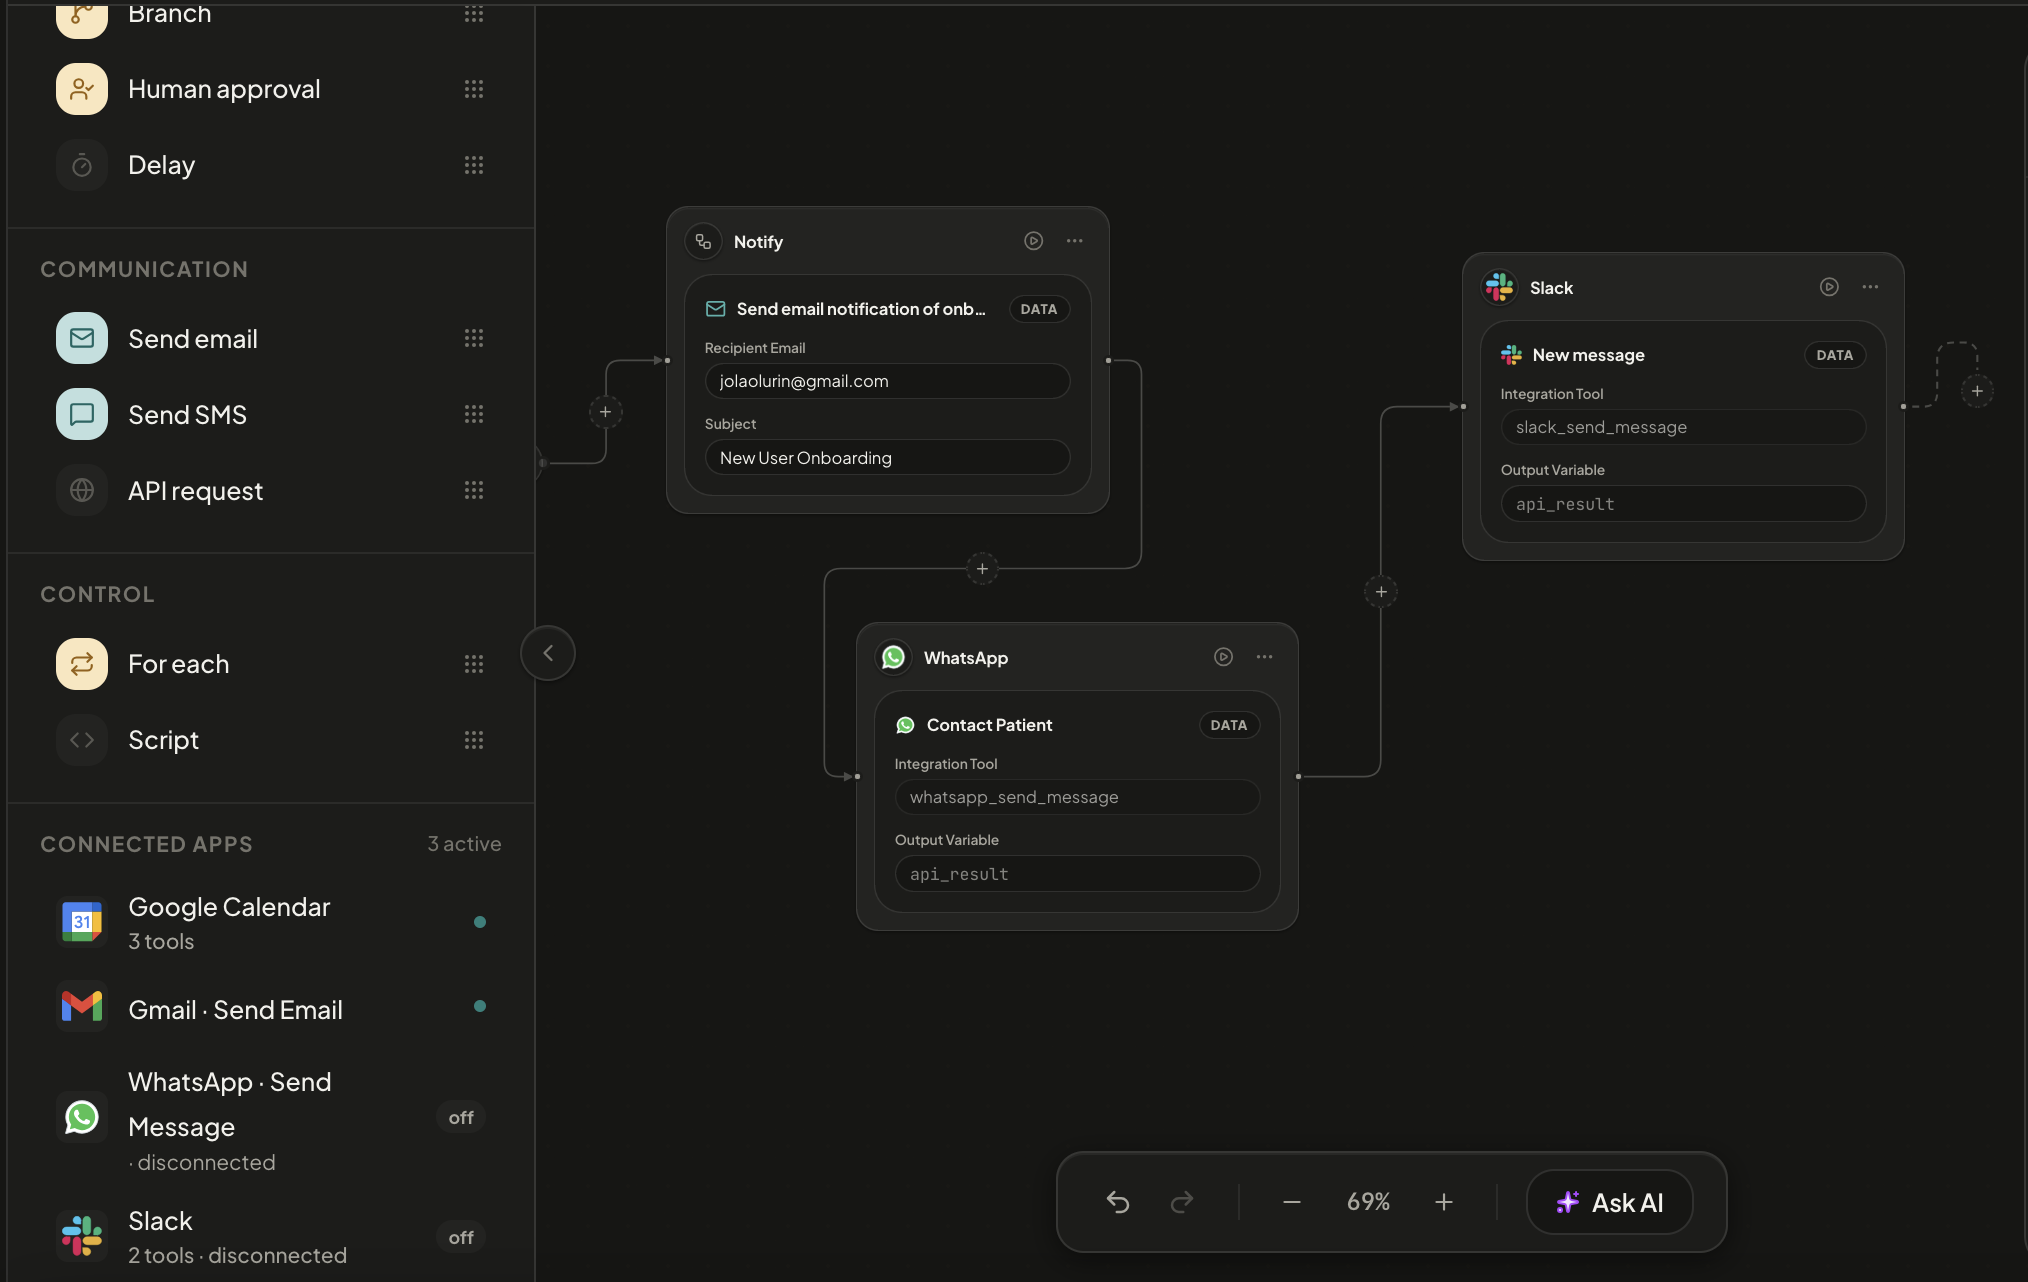The height and width of the screenshot is (1282, 2028).
Task: Click the Delay timer icon
Action: (x=82, y=165)
